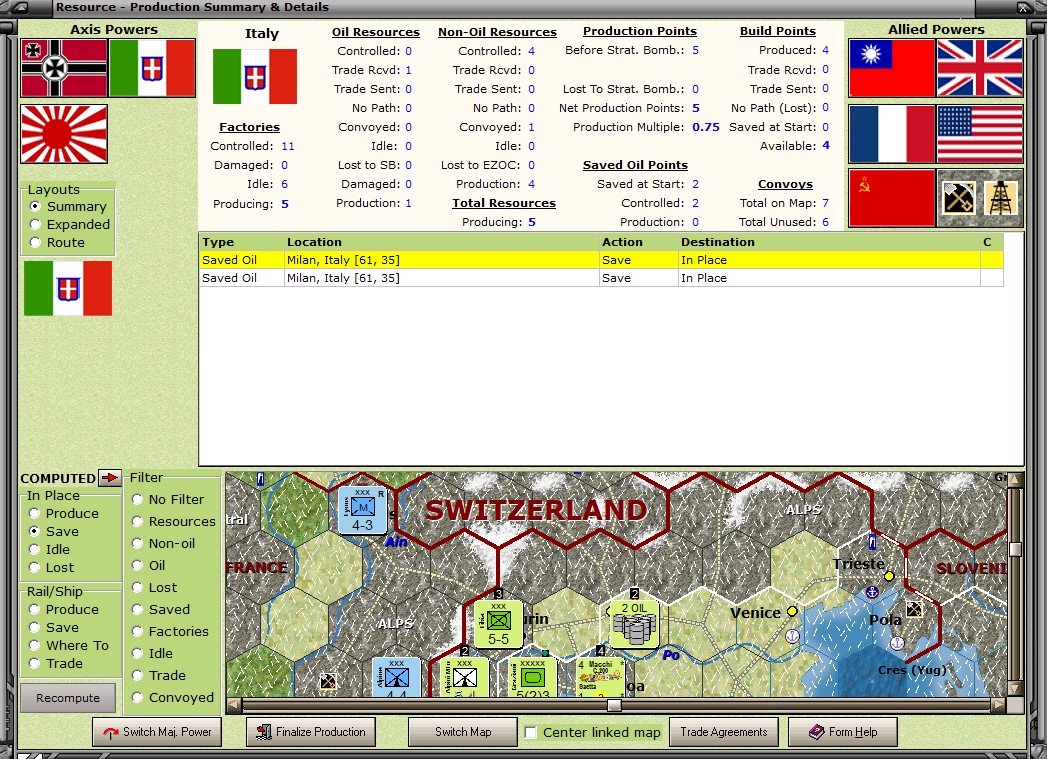Select the 2 OIL barrels counter on map

(x=634, y=625)
